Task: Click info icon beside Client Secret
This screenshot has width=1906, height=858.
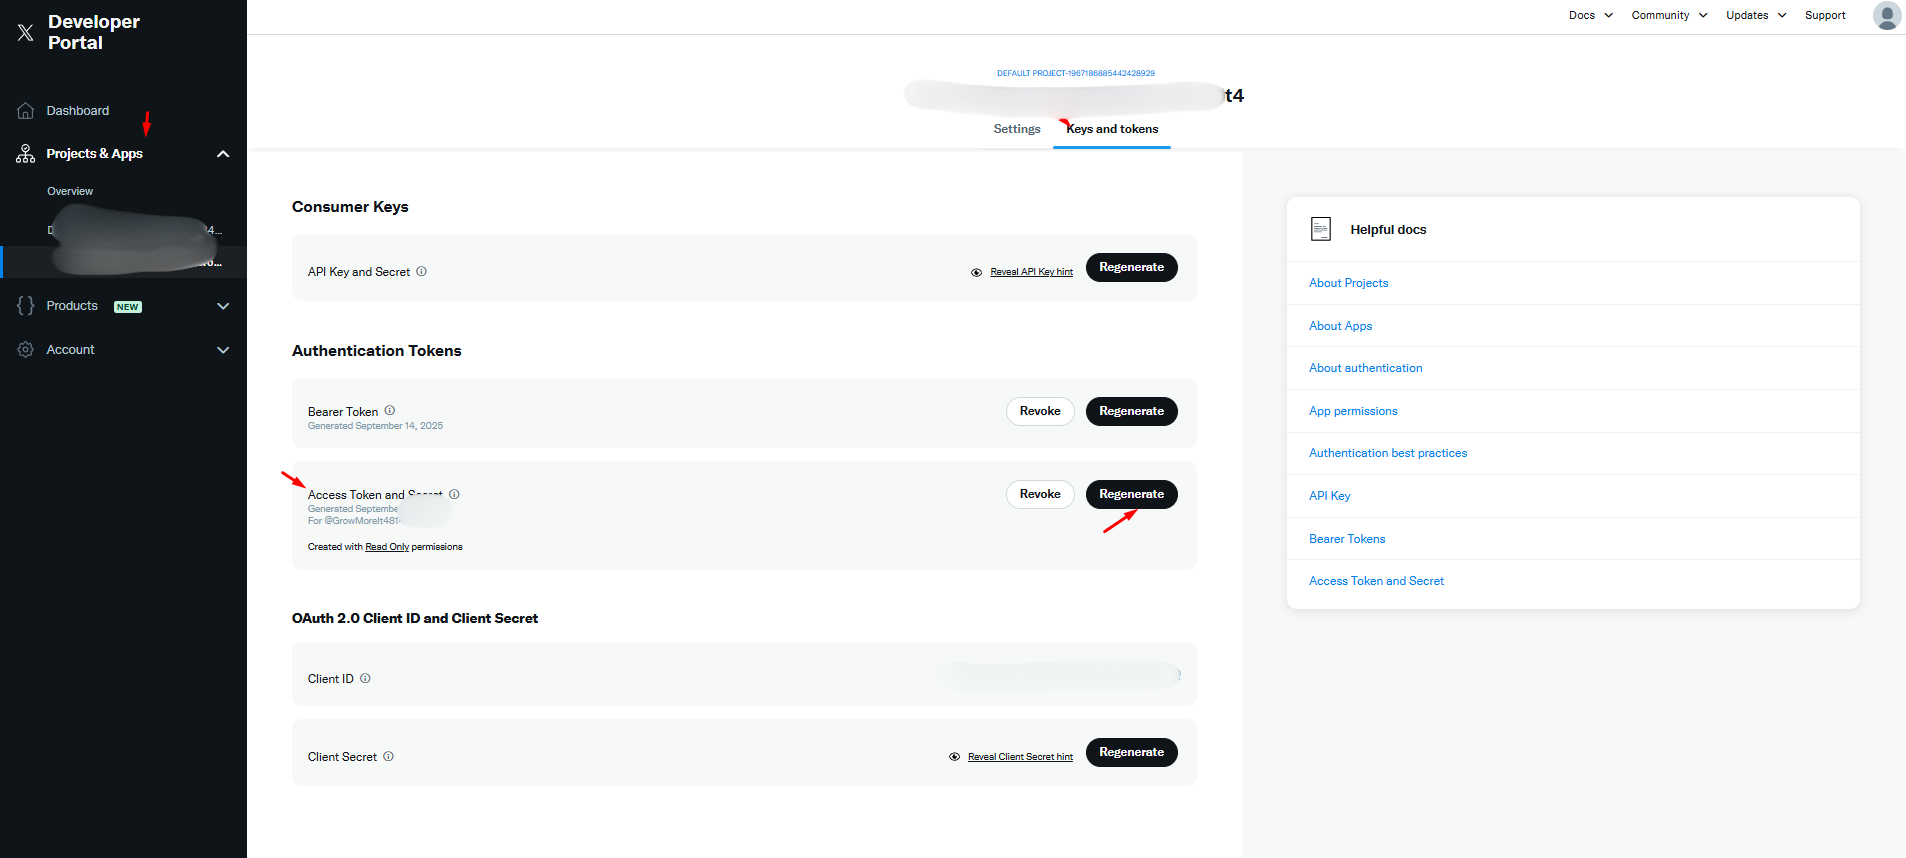Action: click(389, 757)
